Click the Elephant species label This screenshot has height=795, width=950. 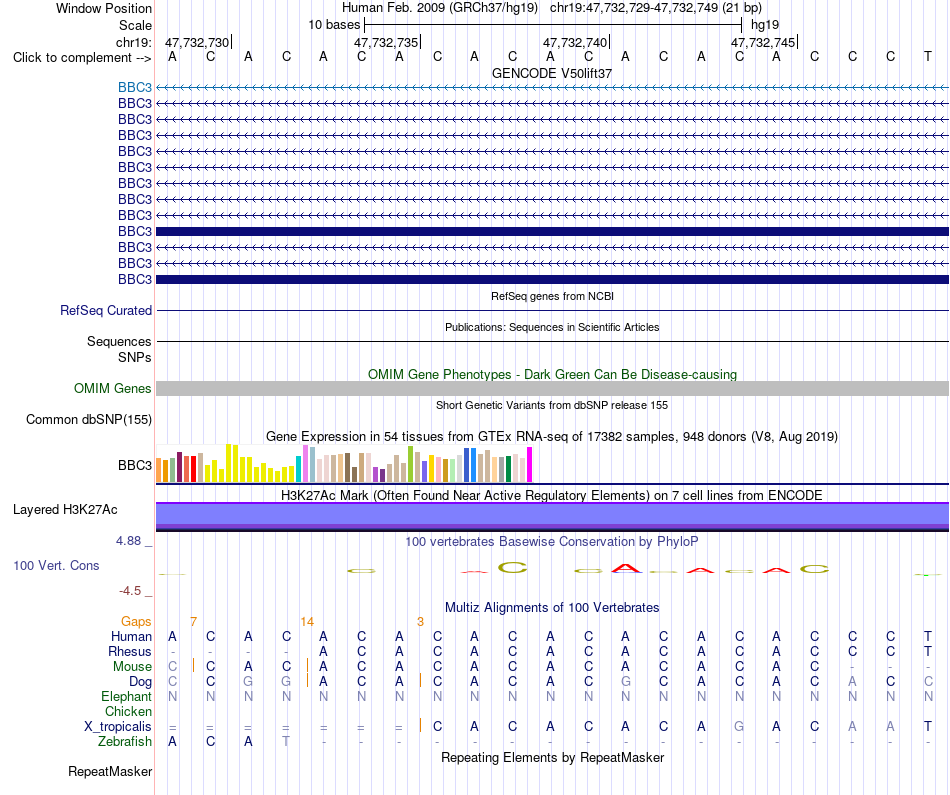coord(126,696)
